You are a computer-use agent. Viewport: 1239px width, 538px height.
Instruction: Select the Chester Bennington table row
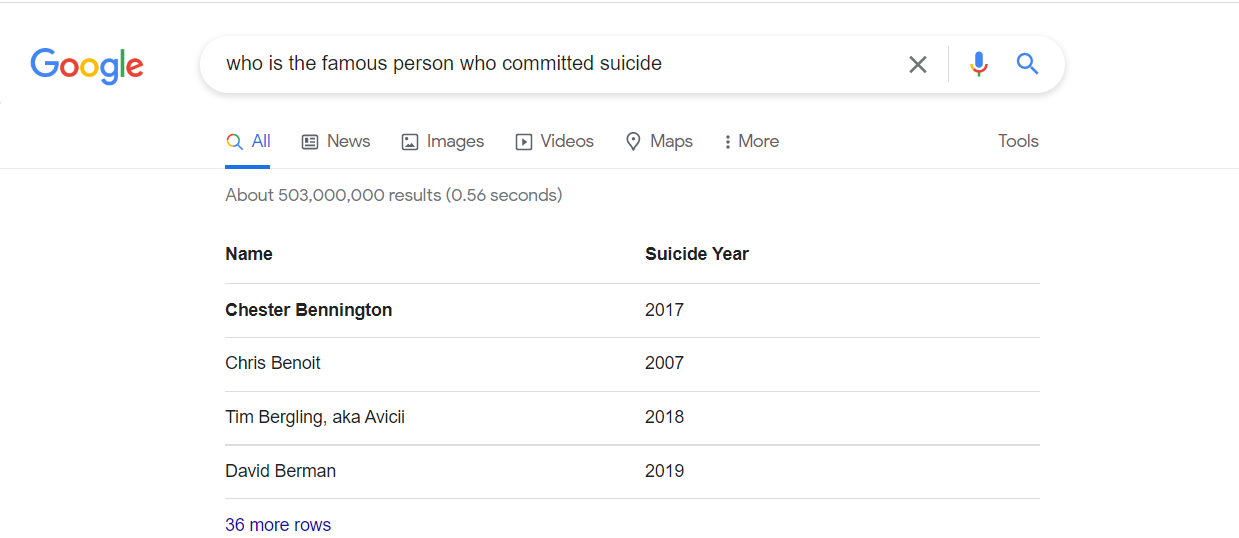click(632, 310)
